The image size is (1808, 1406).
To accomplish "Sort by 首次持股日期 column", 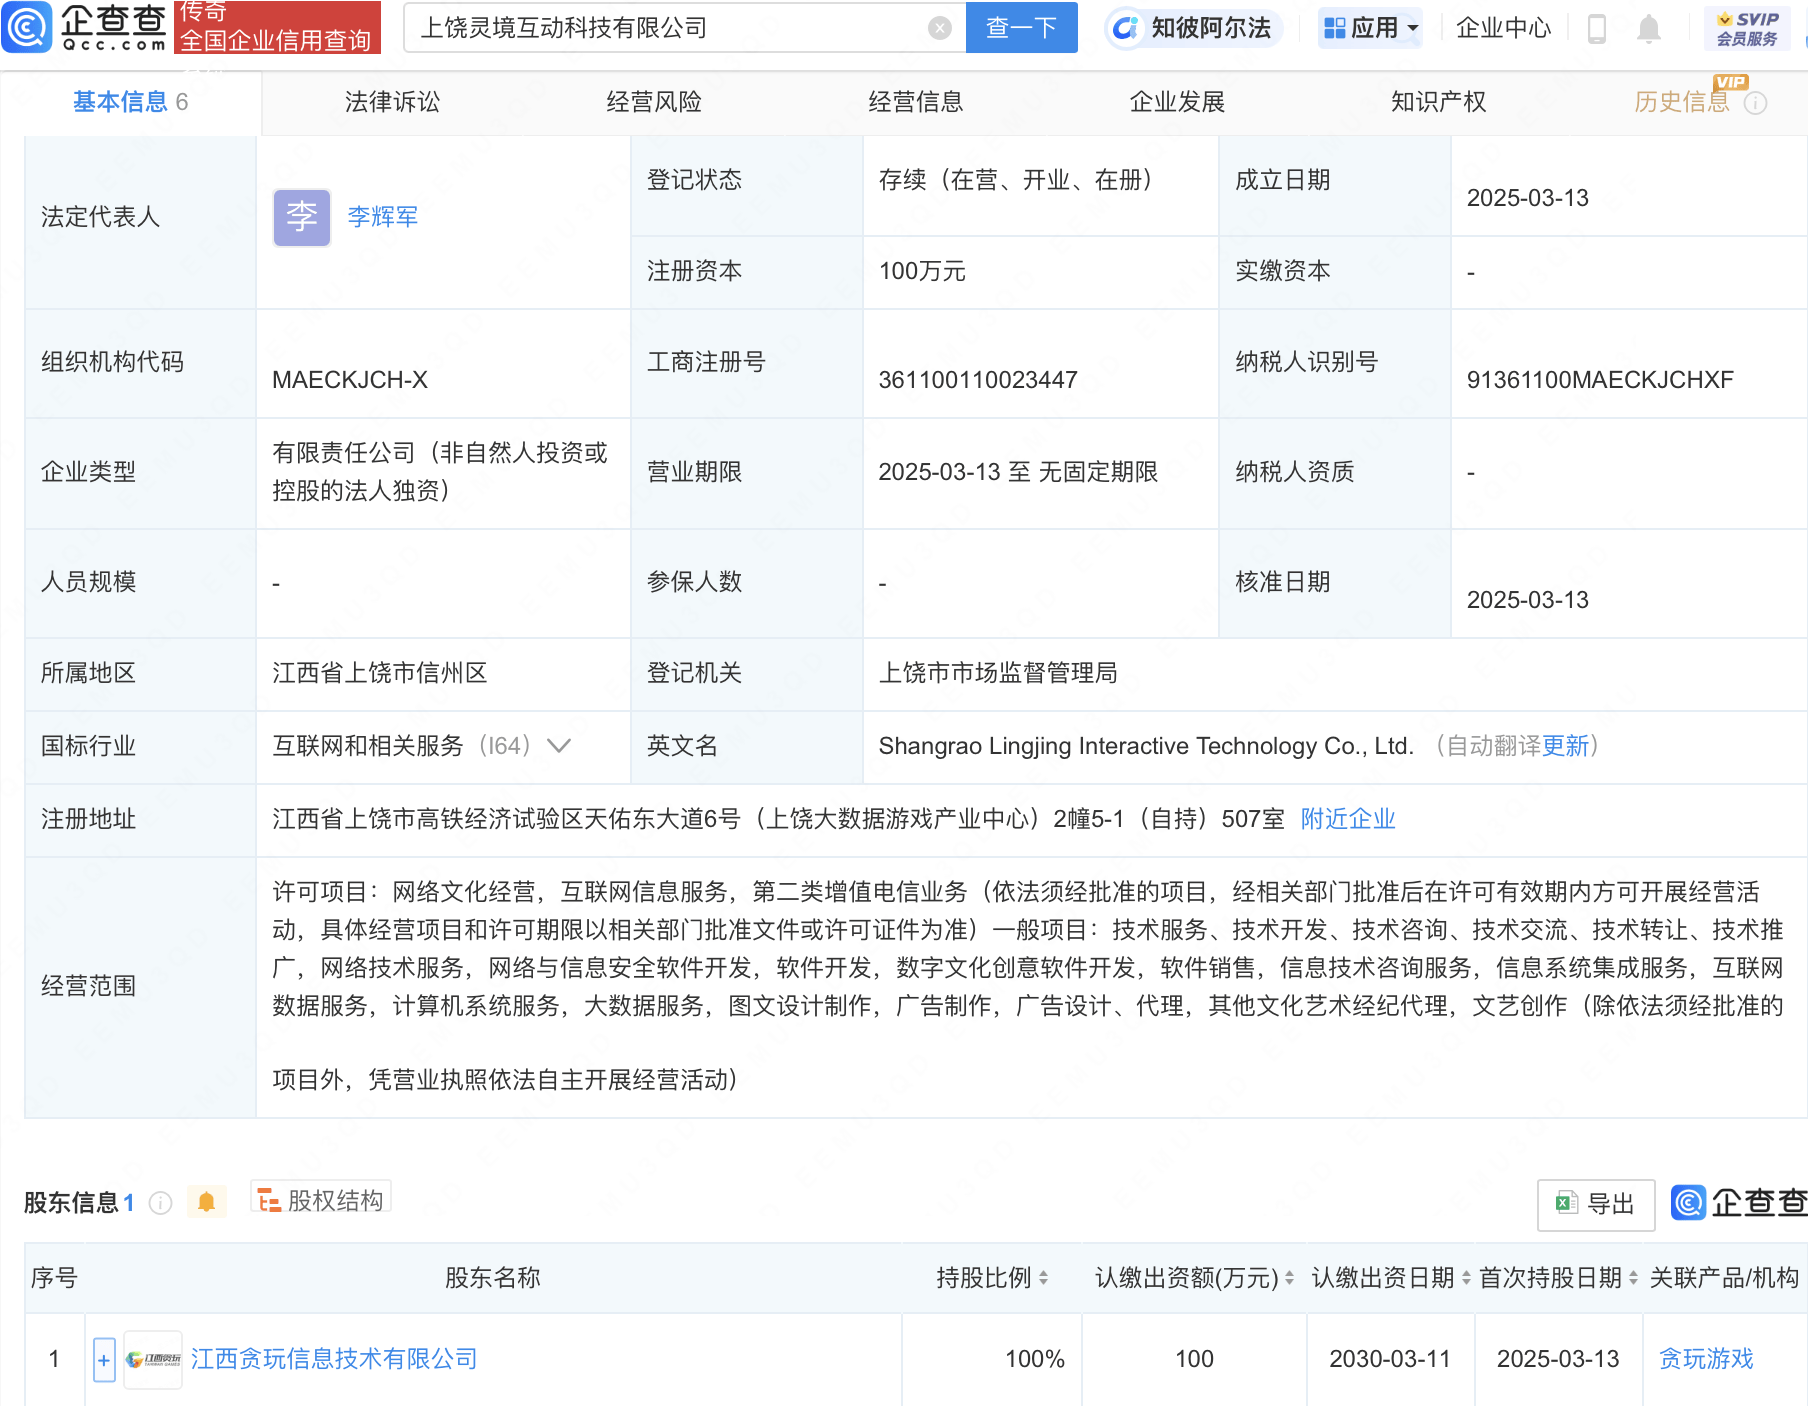I will pyautogui.click(x=1633, y=1278).
